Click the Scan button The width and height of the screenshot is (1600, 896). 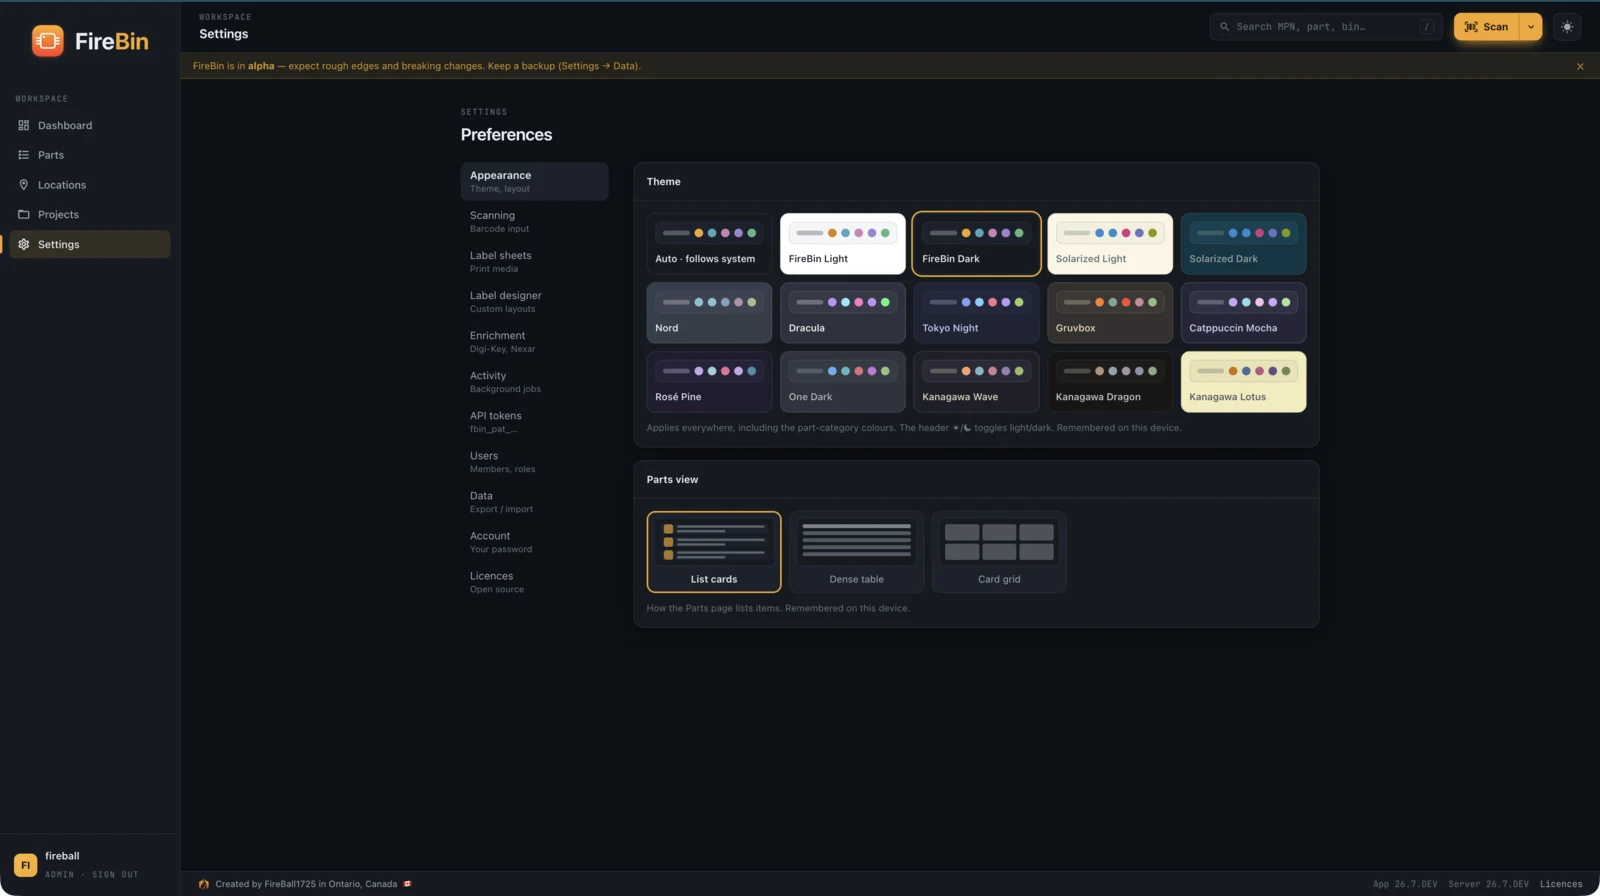[1486, 27]
